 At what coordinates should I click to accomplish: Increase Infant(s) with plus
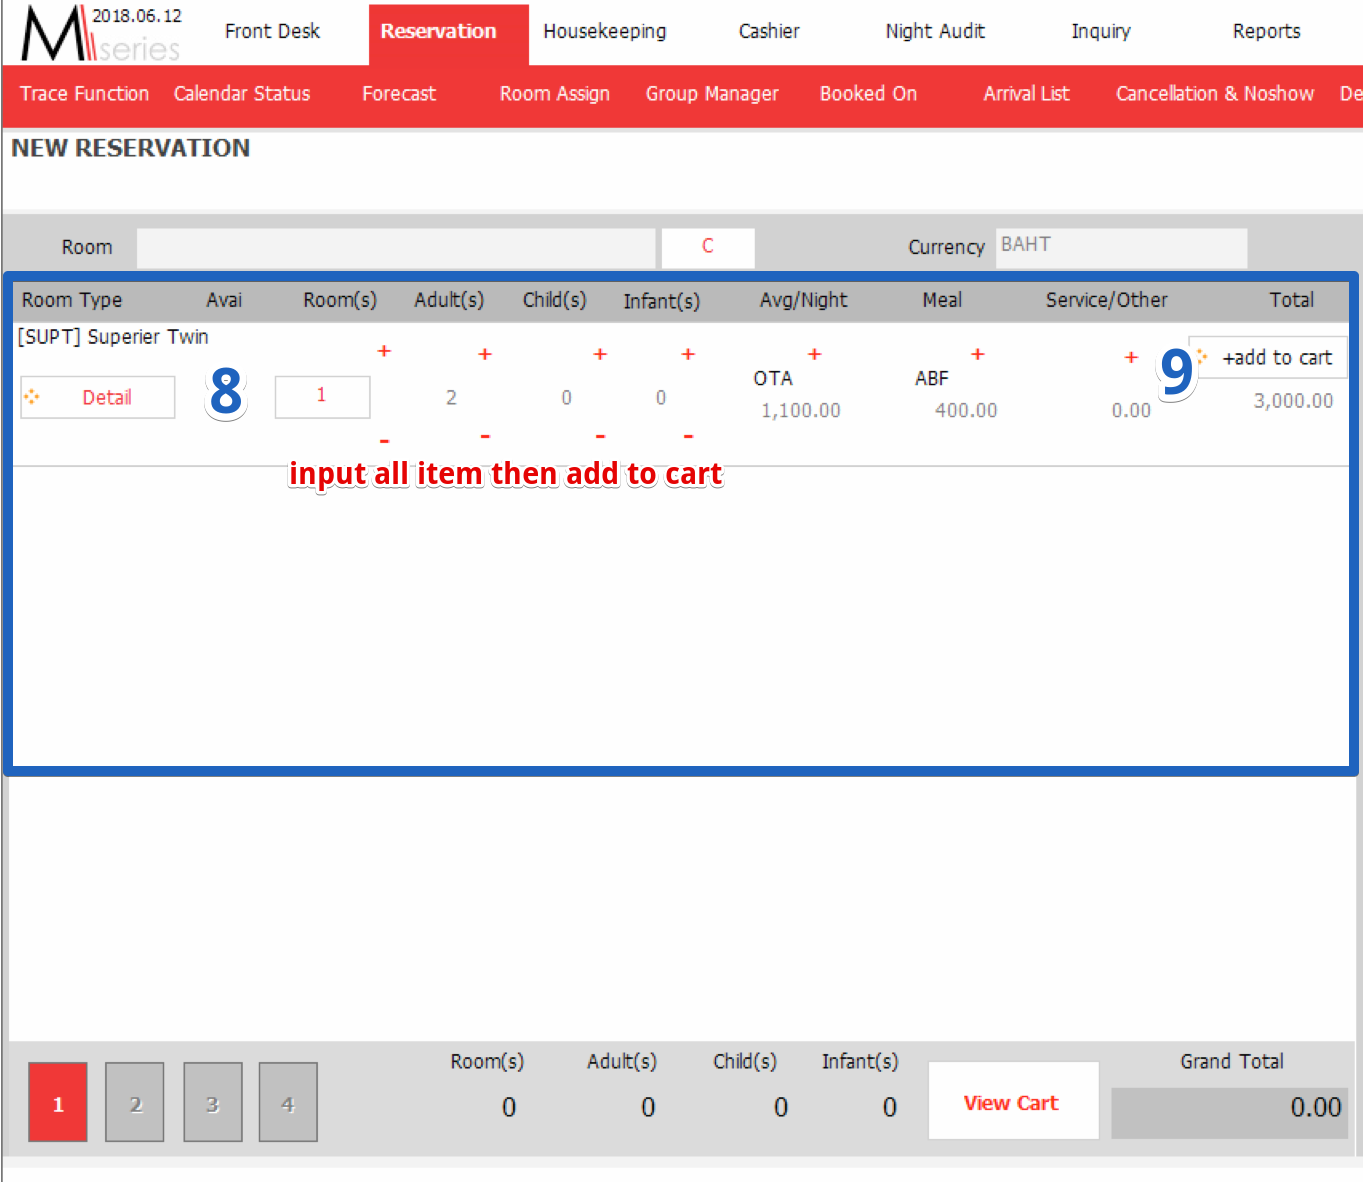tap(688, 354)
